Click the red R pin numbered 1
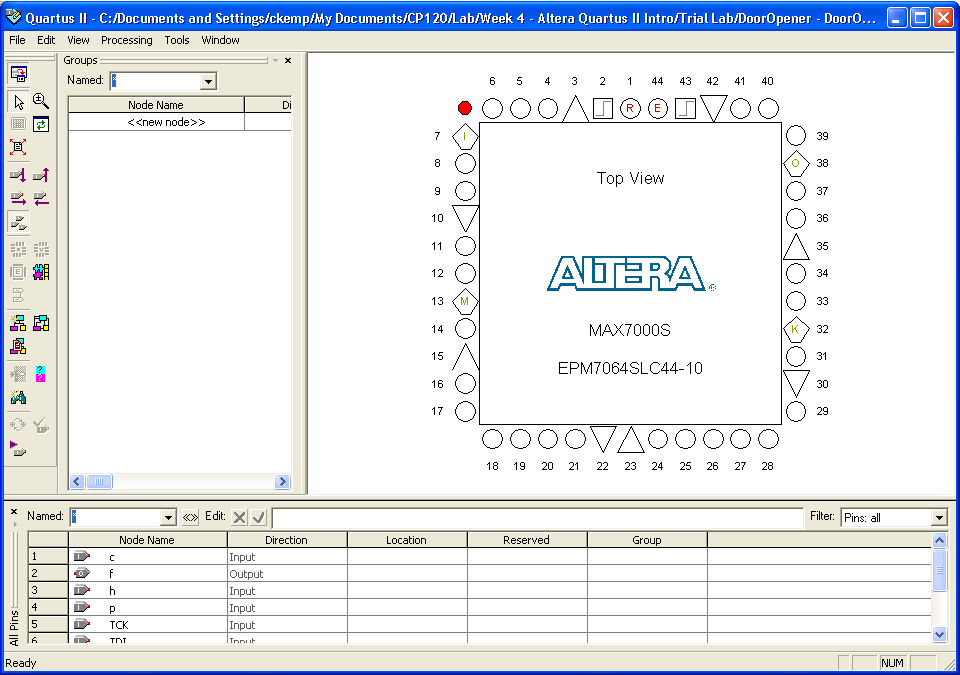 [630, 109]
